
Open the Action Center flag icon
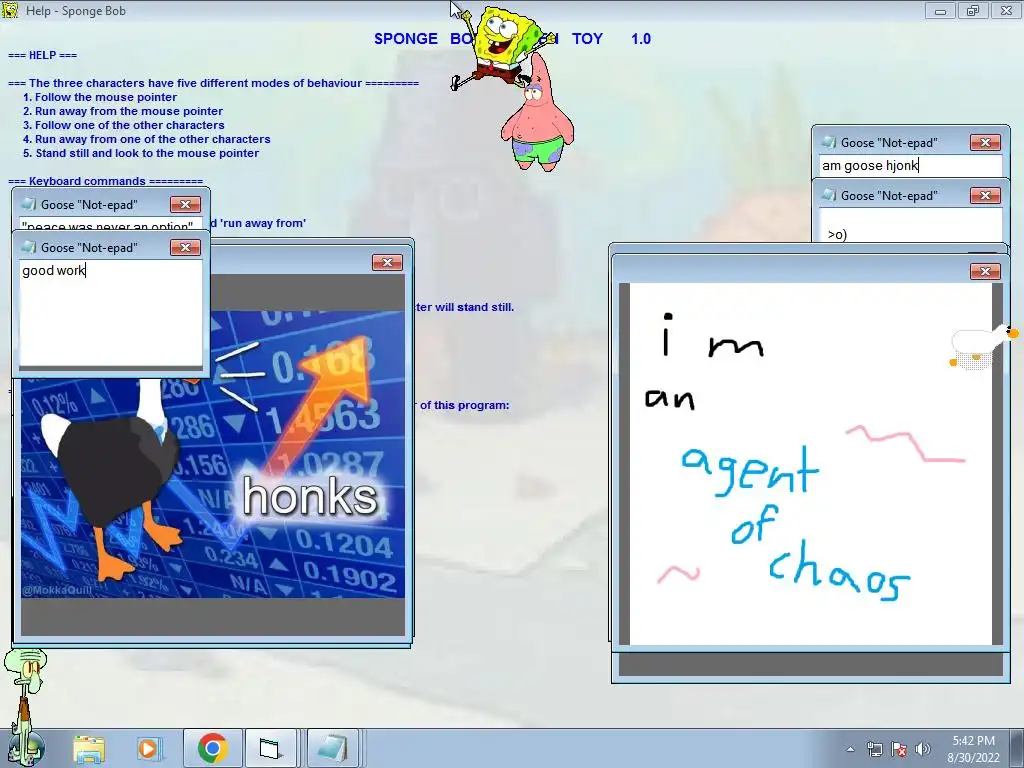(899, 749)
